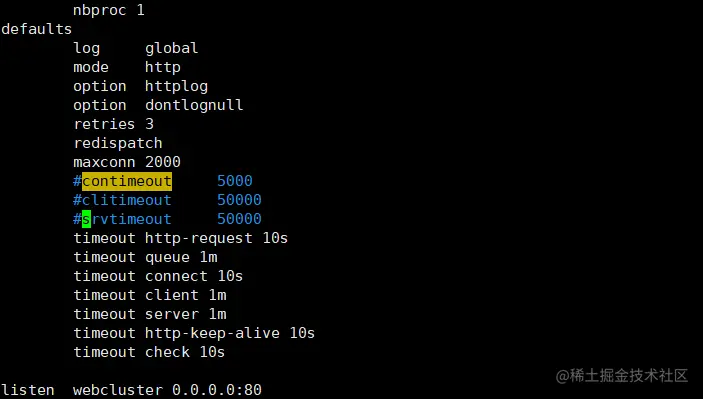The image size is (703, 399).
Task: Click the highlighted contimeout word
Action: coord(127,181)
